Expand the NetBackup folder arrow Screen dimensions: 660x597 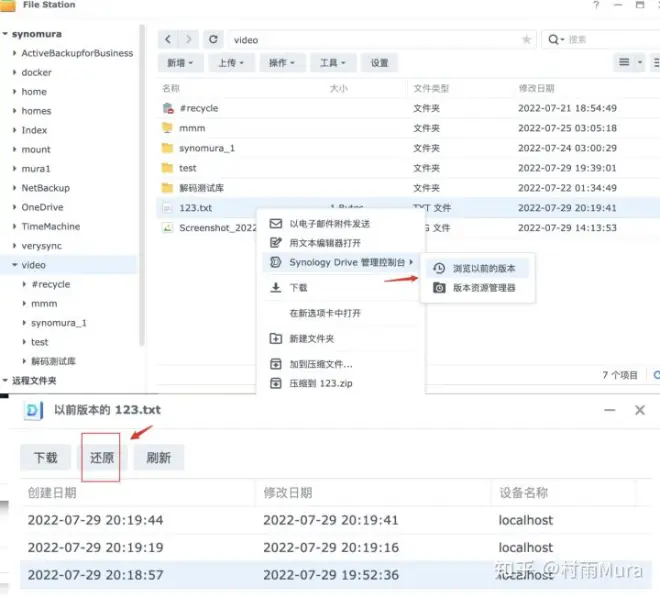[x=15, y=188]
